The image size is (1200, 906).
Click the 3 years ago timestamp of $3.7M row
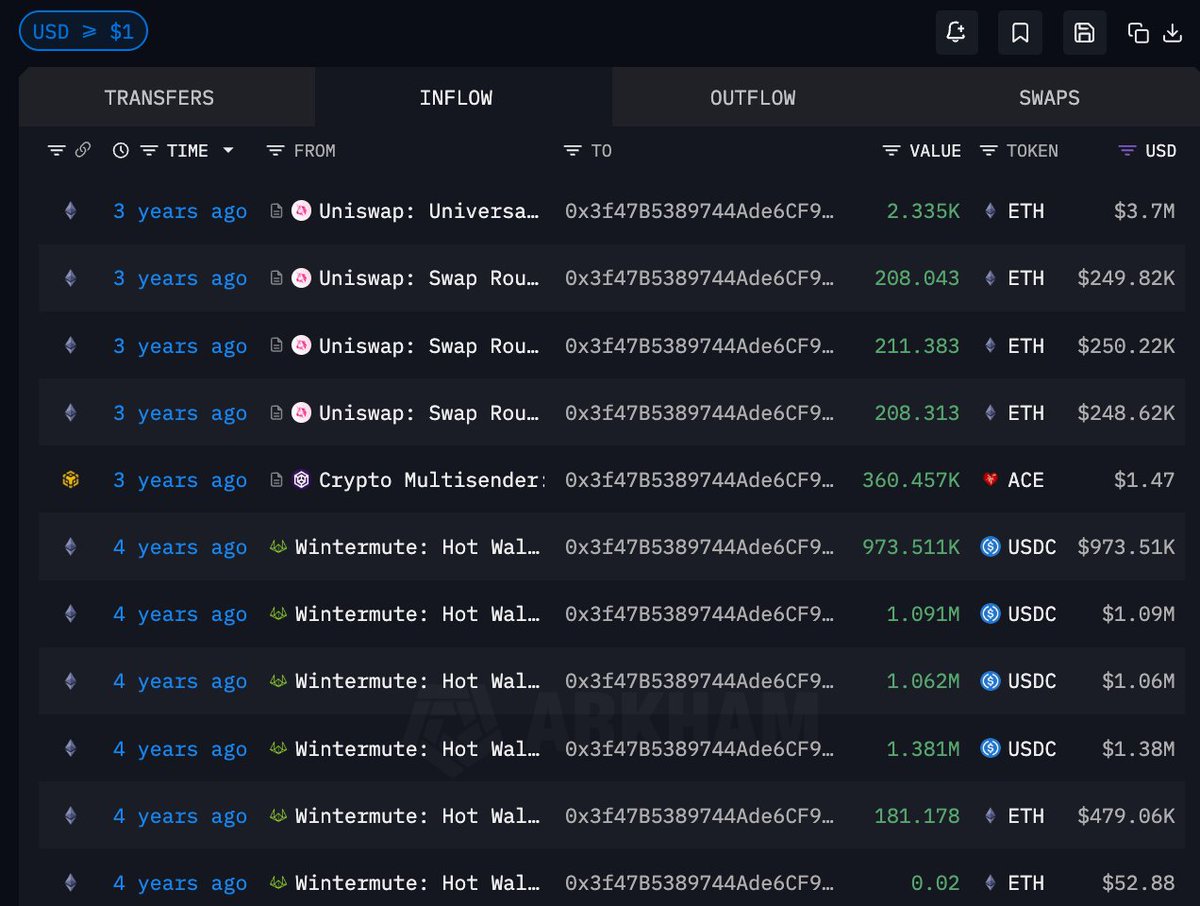(180, 211)
